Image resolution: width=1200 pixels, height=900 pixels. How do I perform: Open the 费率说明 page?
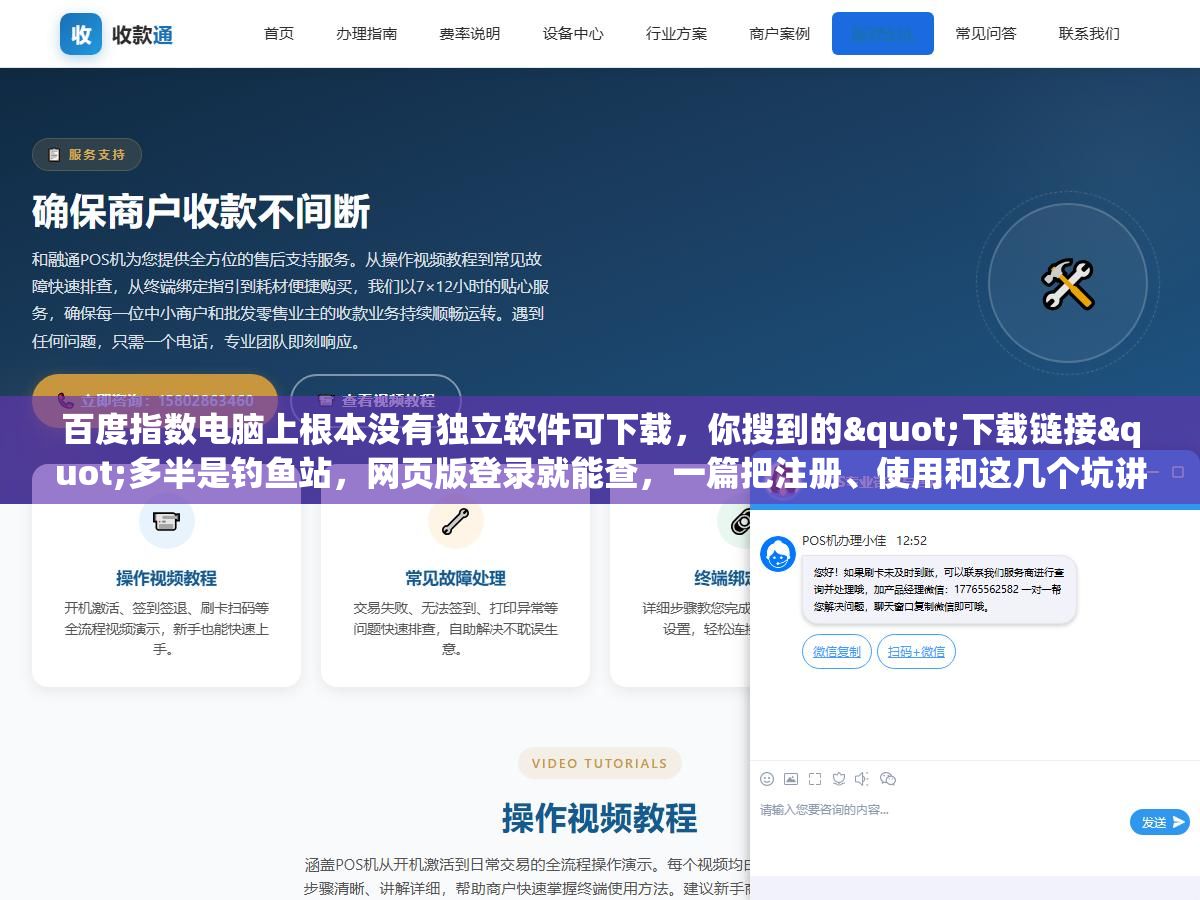(x=470, y=33)
